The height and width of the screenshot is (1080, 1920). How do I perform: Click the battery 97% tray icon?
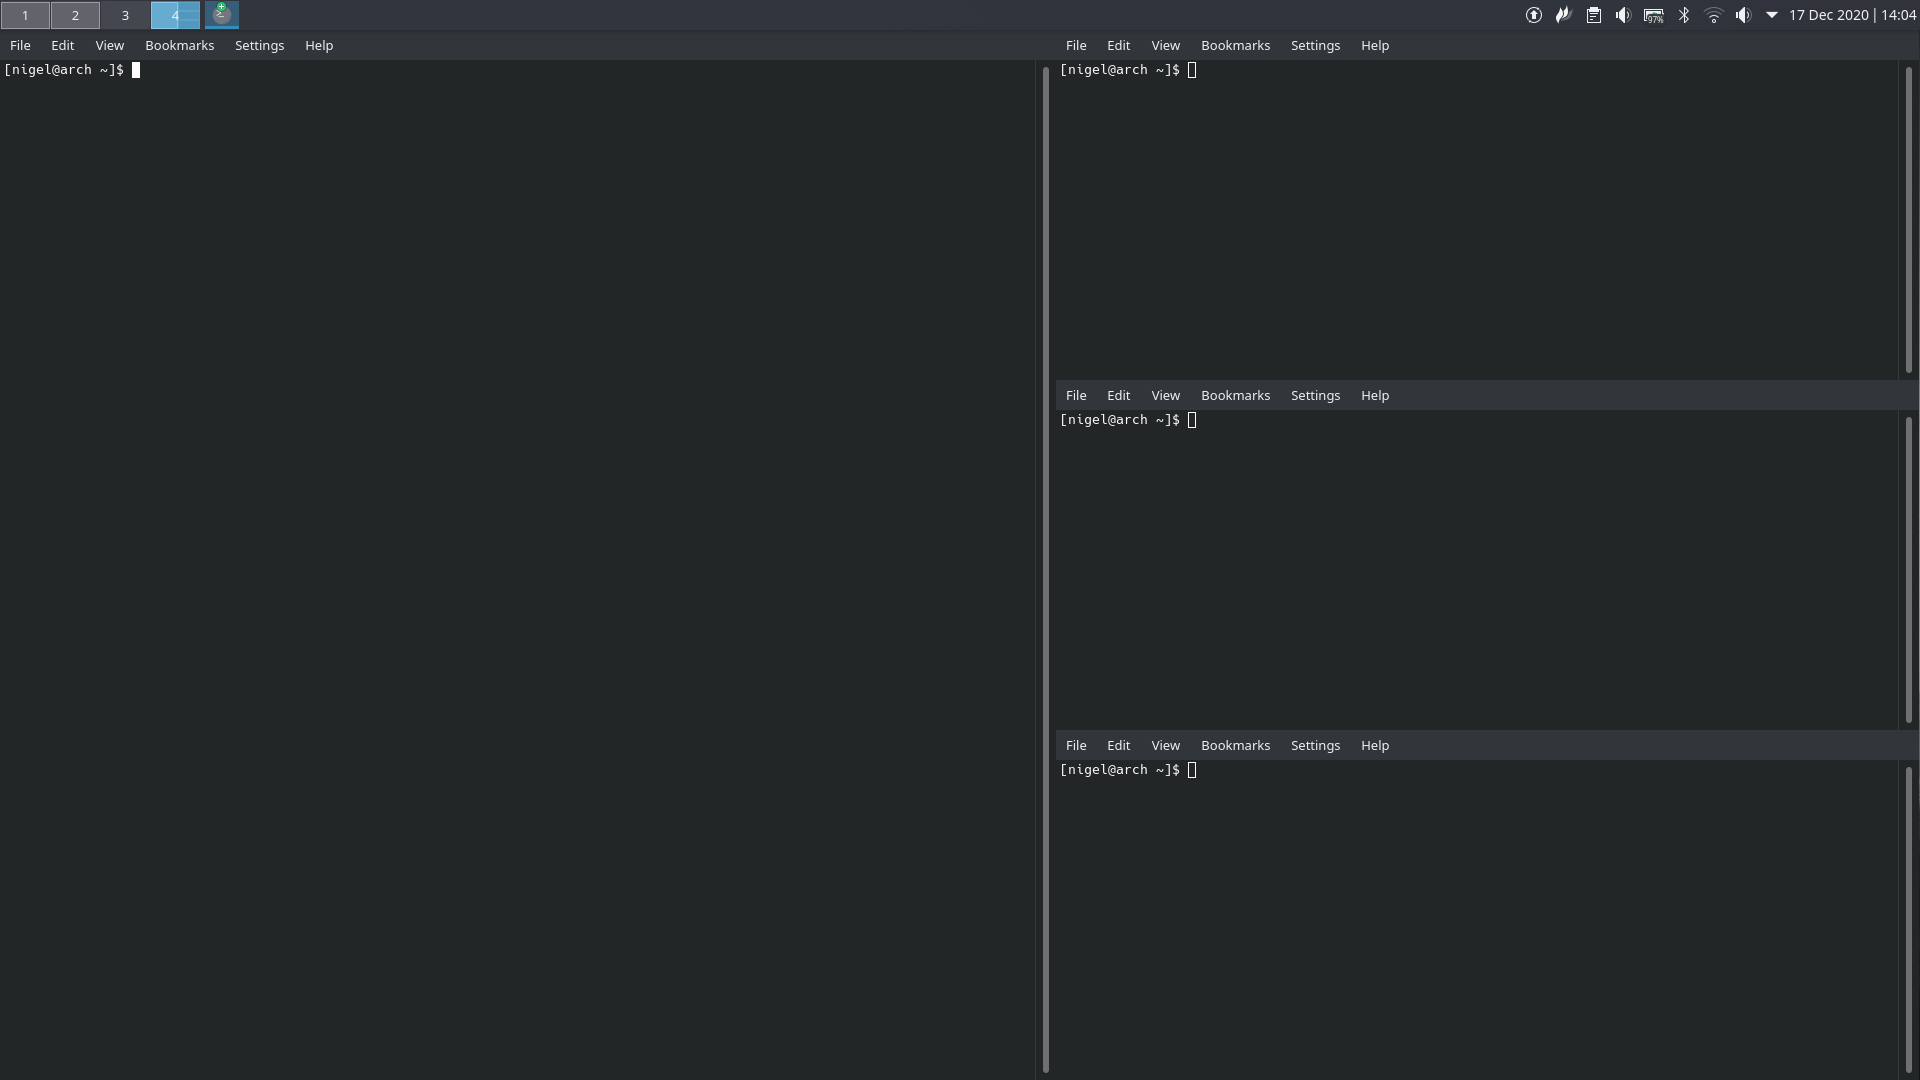(x=1653, y=15)
